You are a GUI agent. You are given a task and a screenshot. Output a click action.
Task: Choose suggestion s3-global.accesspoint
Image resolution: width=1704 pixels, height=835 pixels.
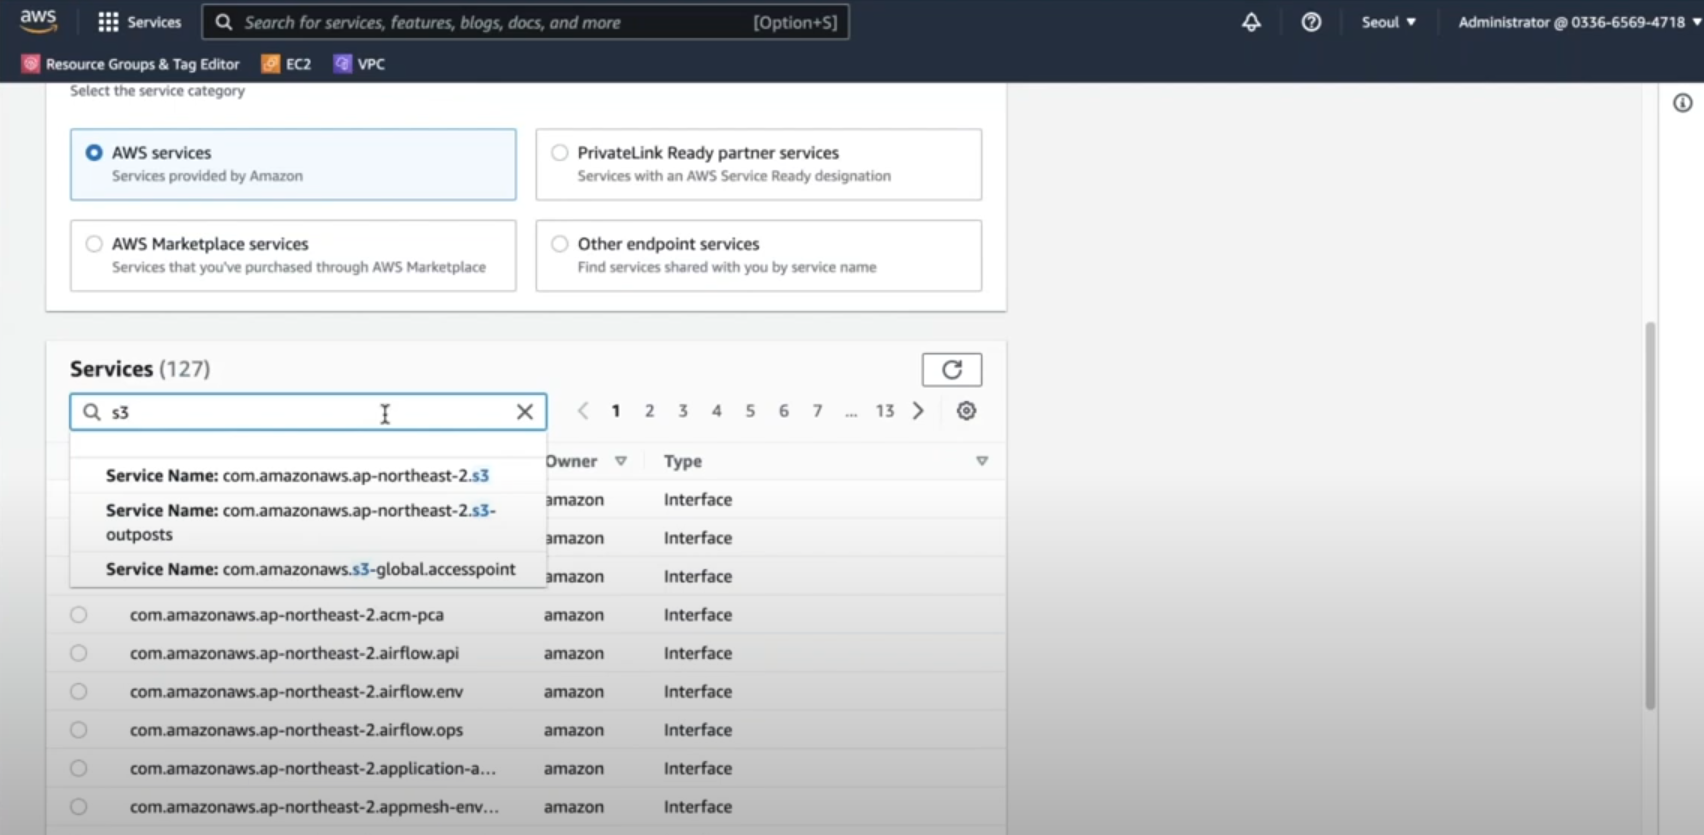coord(308,569)
